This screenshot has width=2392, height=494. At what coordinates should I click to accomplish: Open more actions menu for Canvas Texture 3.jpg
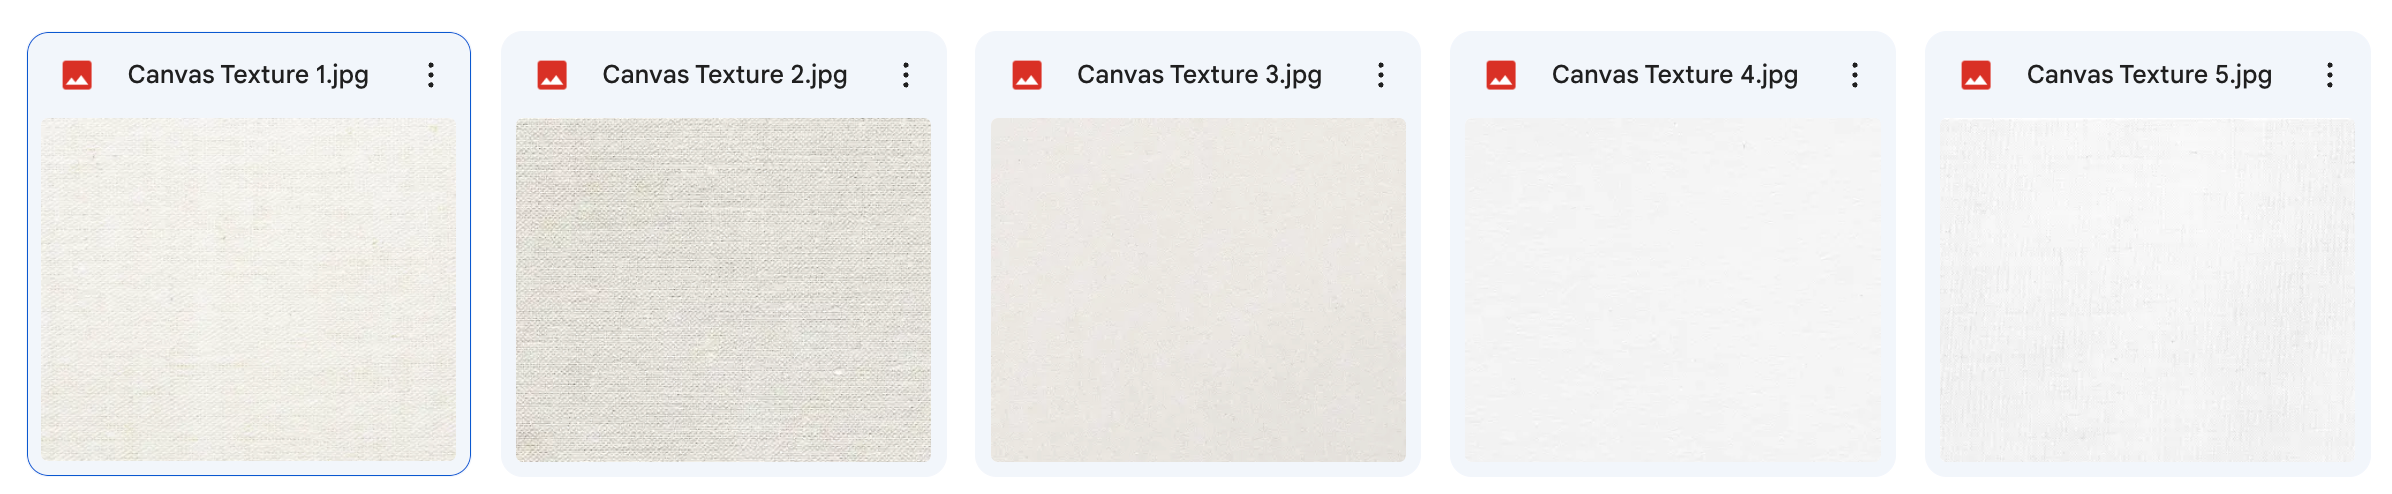(1381, 75)
